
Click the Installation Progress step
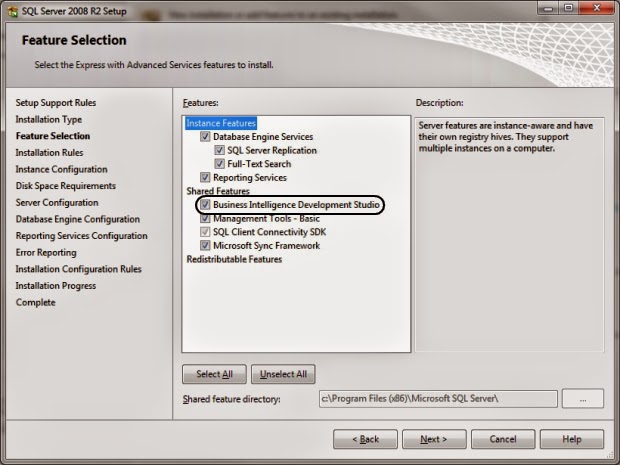(x=56, y=285)
